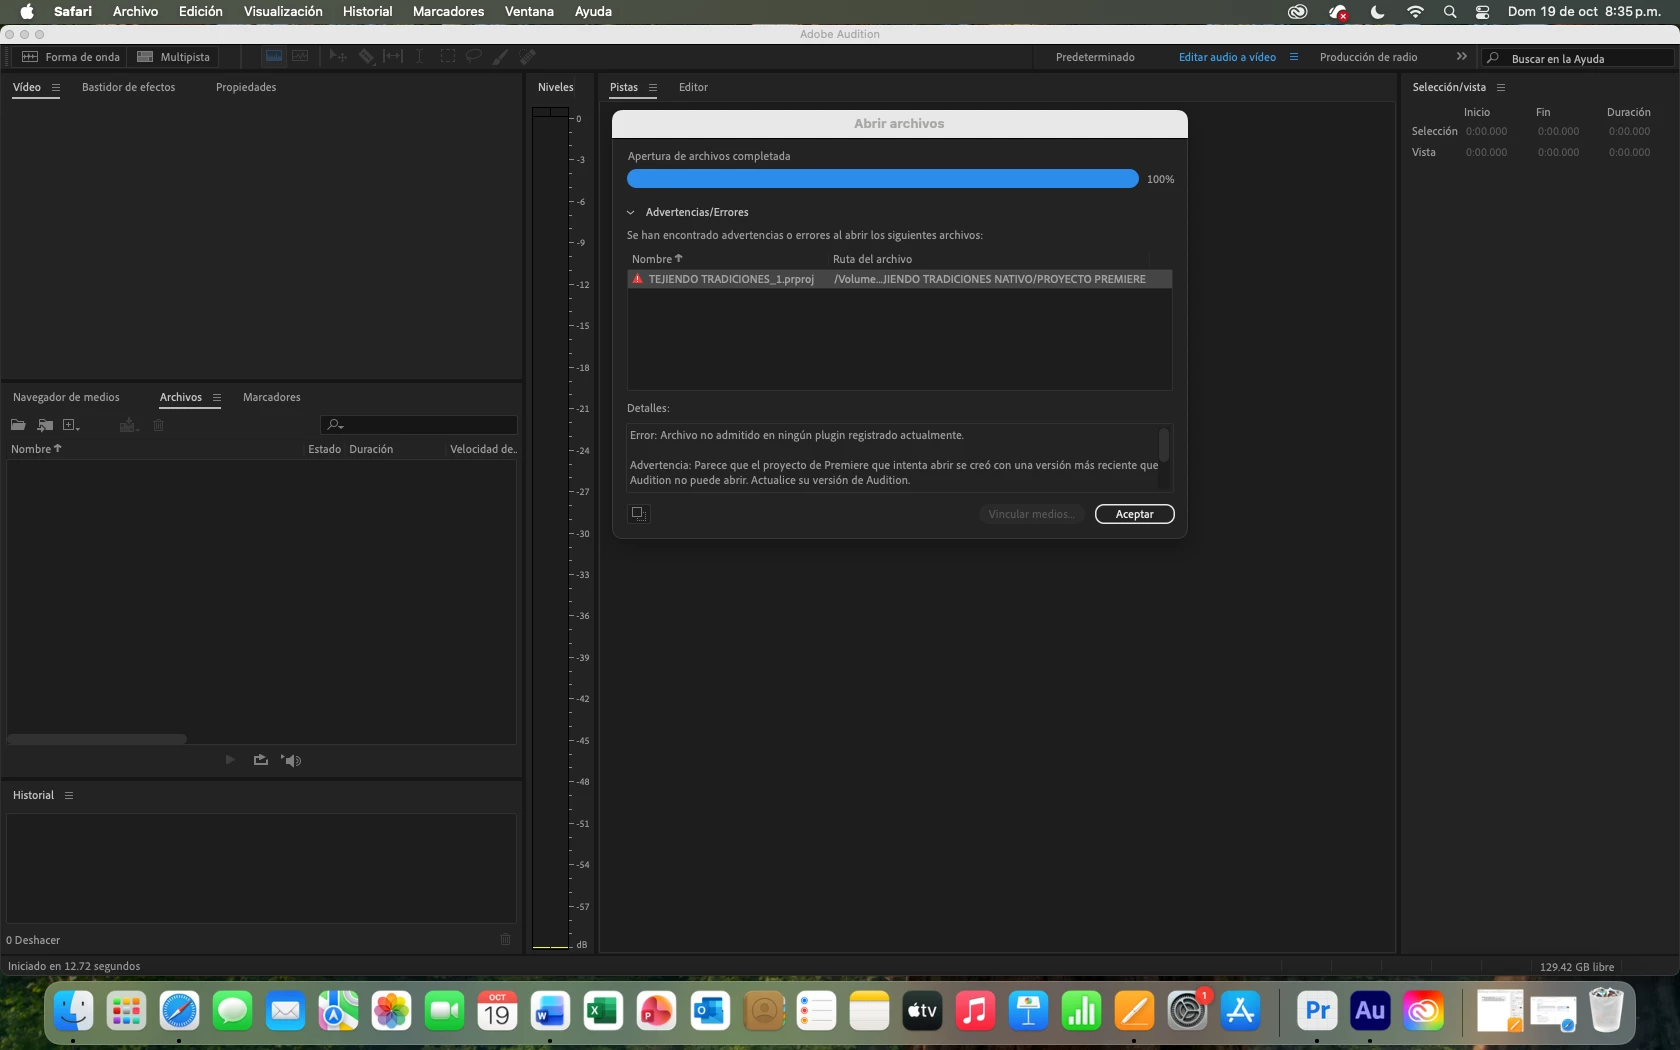This screenshot has height=1050, width=1680.
Task: Click the Niveles meter bar
Action: click(x=551, y=528)
